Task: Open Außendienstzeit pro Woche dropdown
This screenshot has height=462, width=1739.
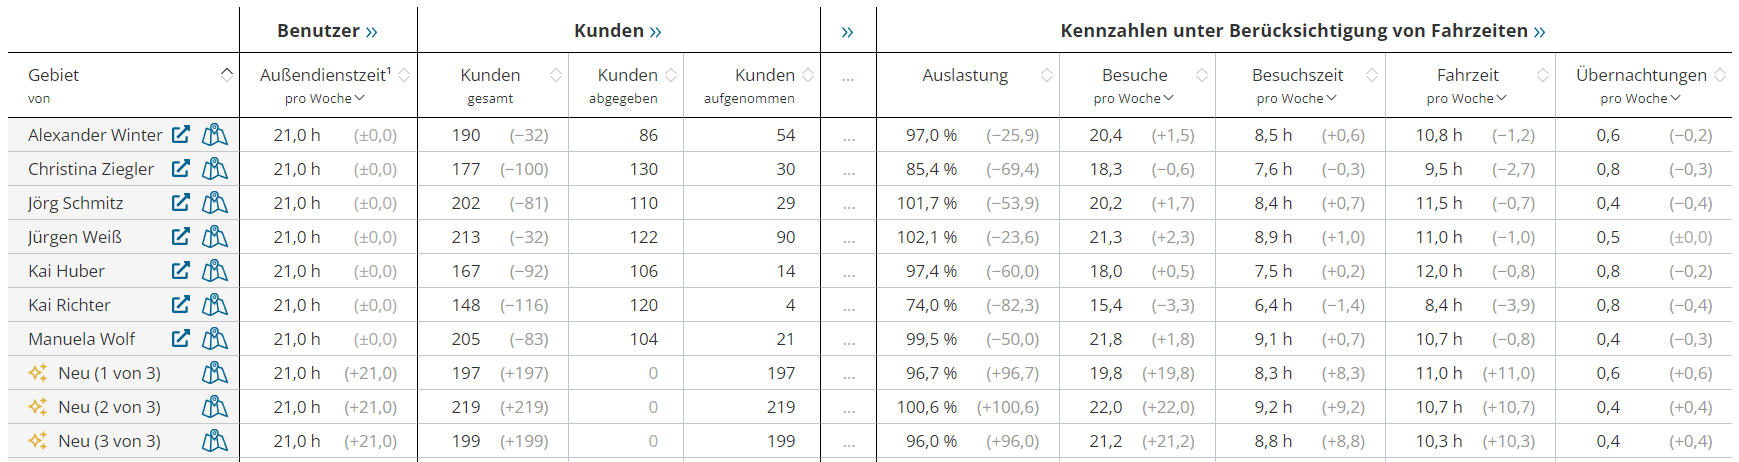Action: 325,98
